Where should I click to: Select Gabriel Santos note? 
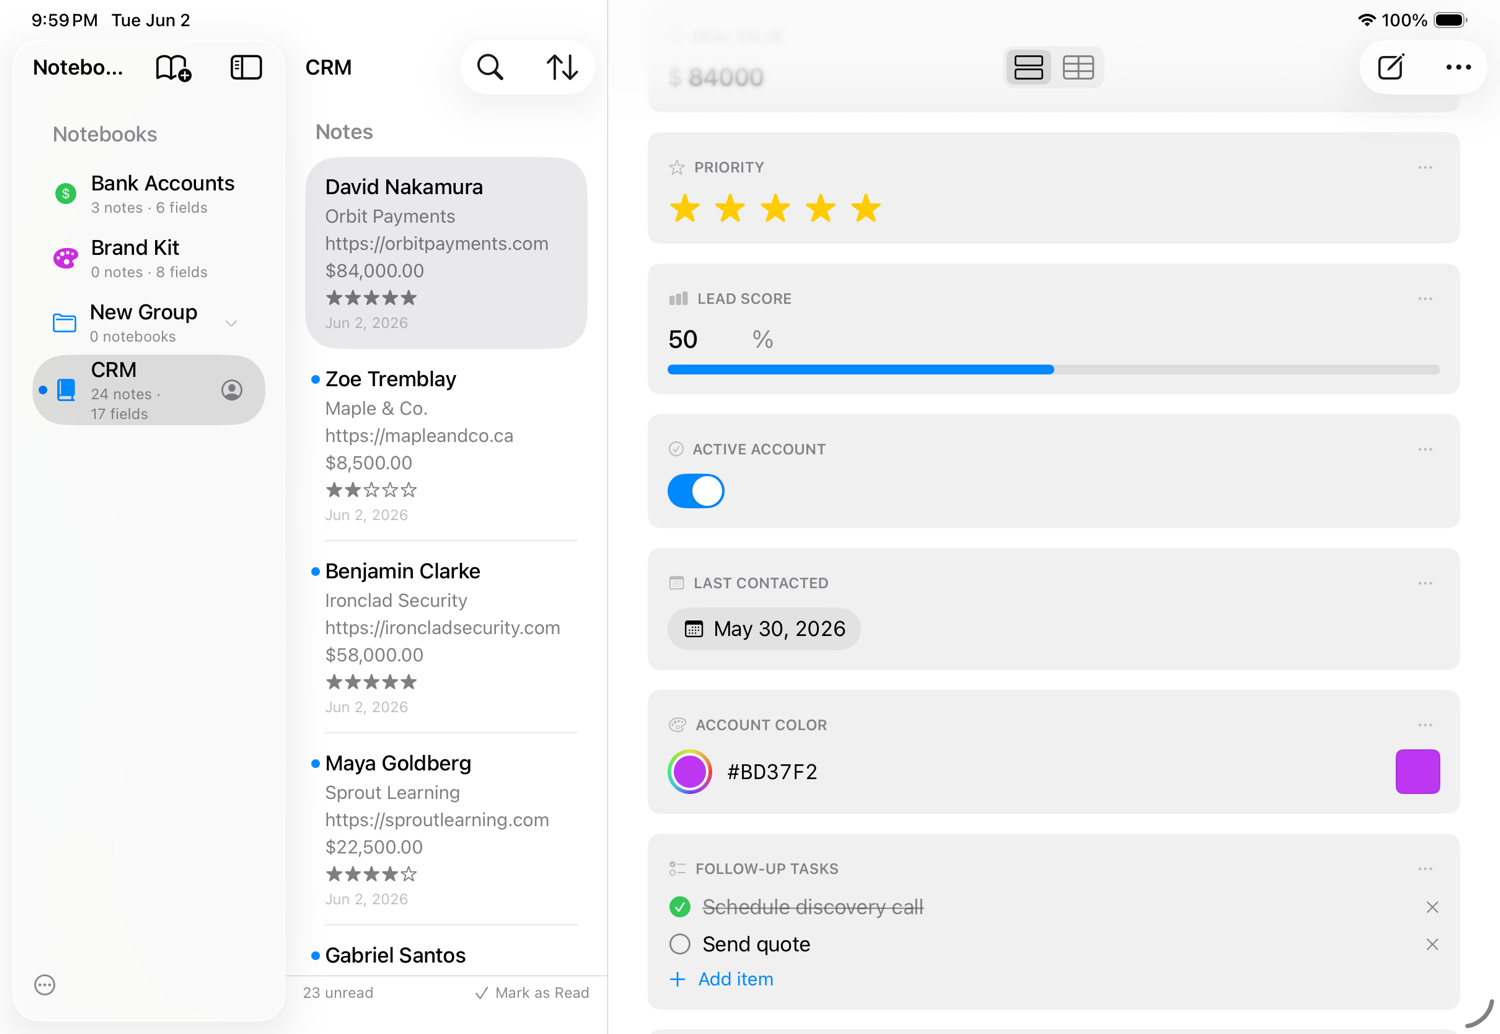tap(446, 955)
